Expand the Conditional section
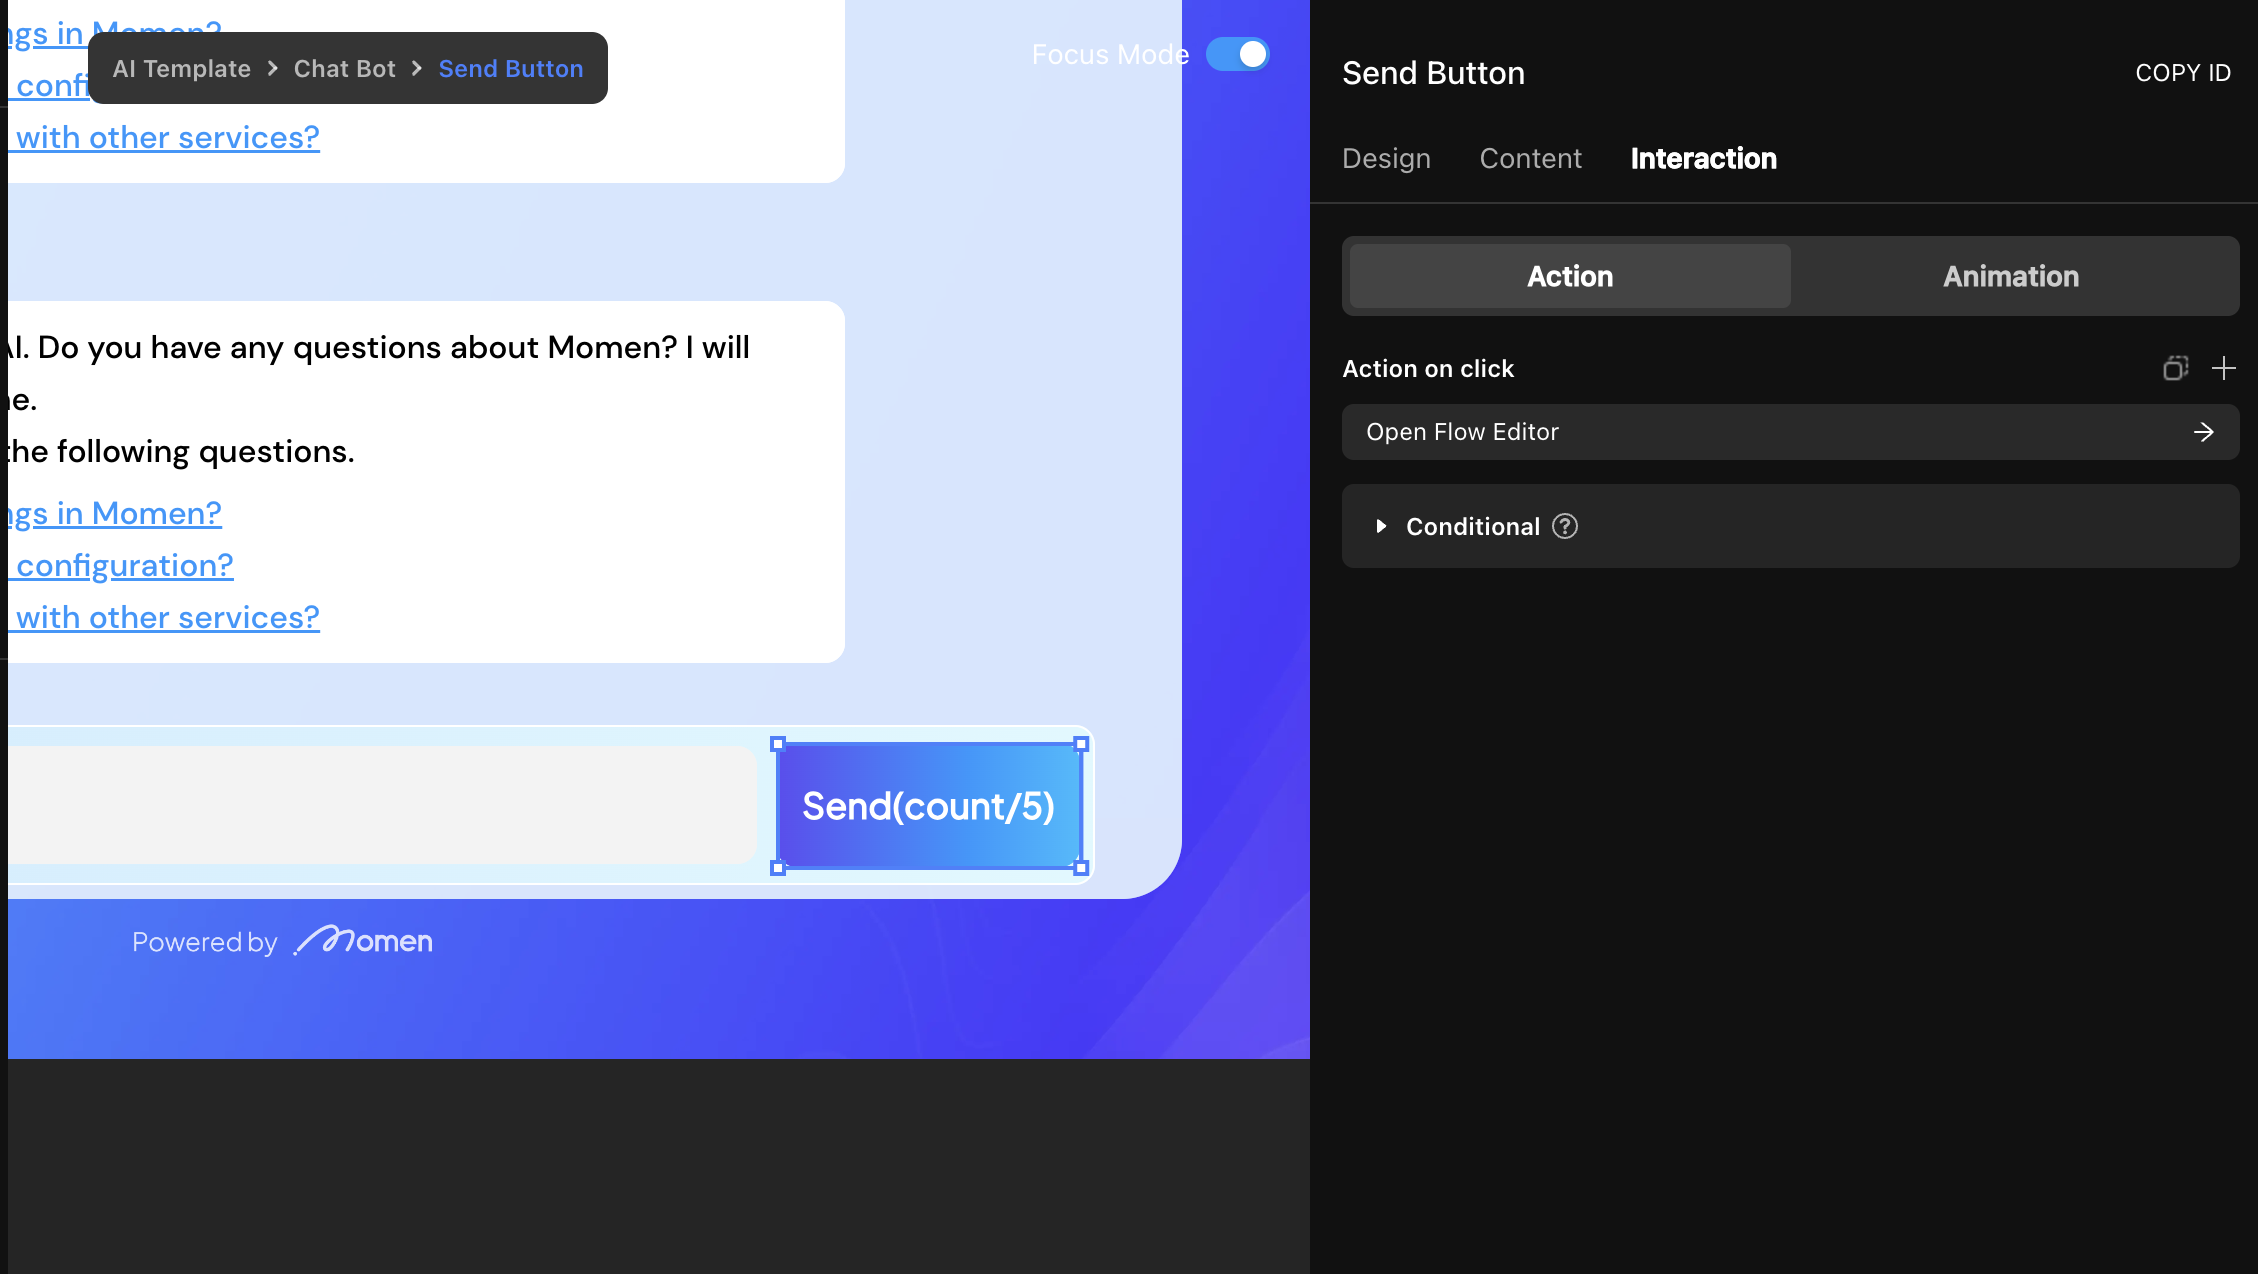Image resolution: width=2258 pixels, height=1274 pixels. (1380, 526)
